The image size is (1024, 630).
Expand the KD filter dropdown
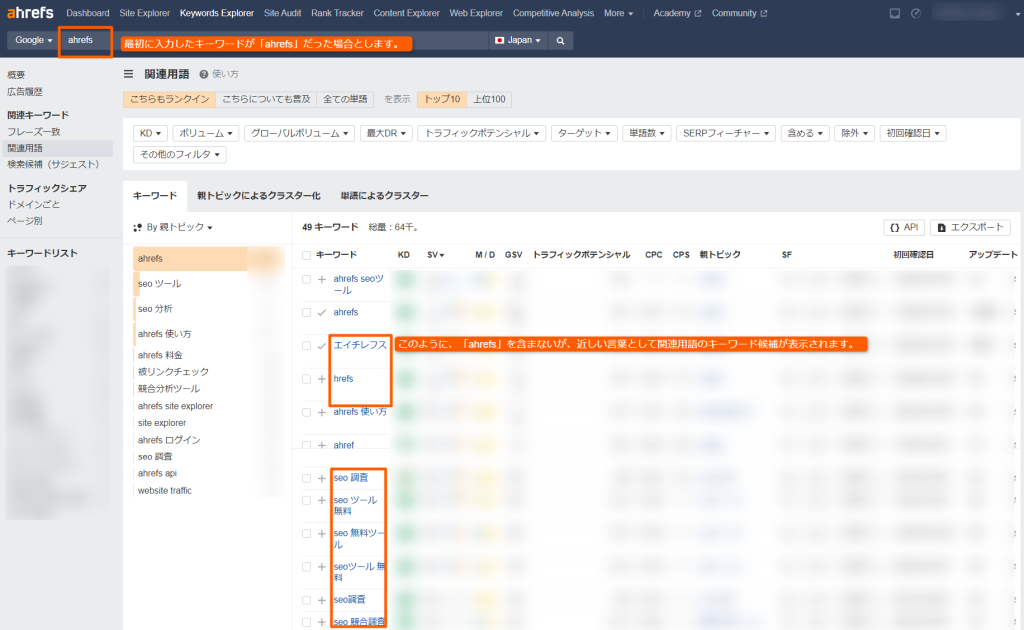(x=146, y=131)
